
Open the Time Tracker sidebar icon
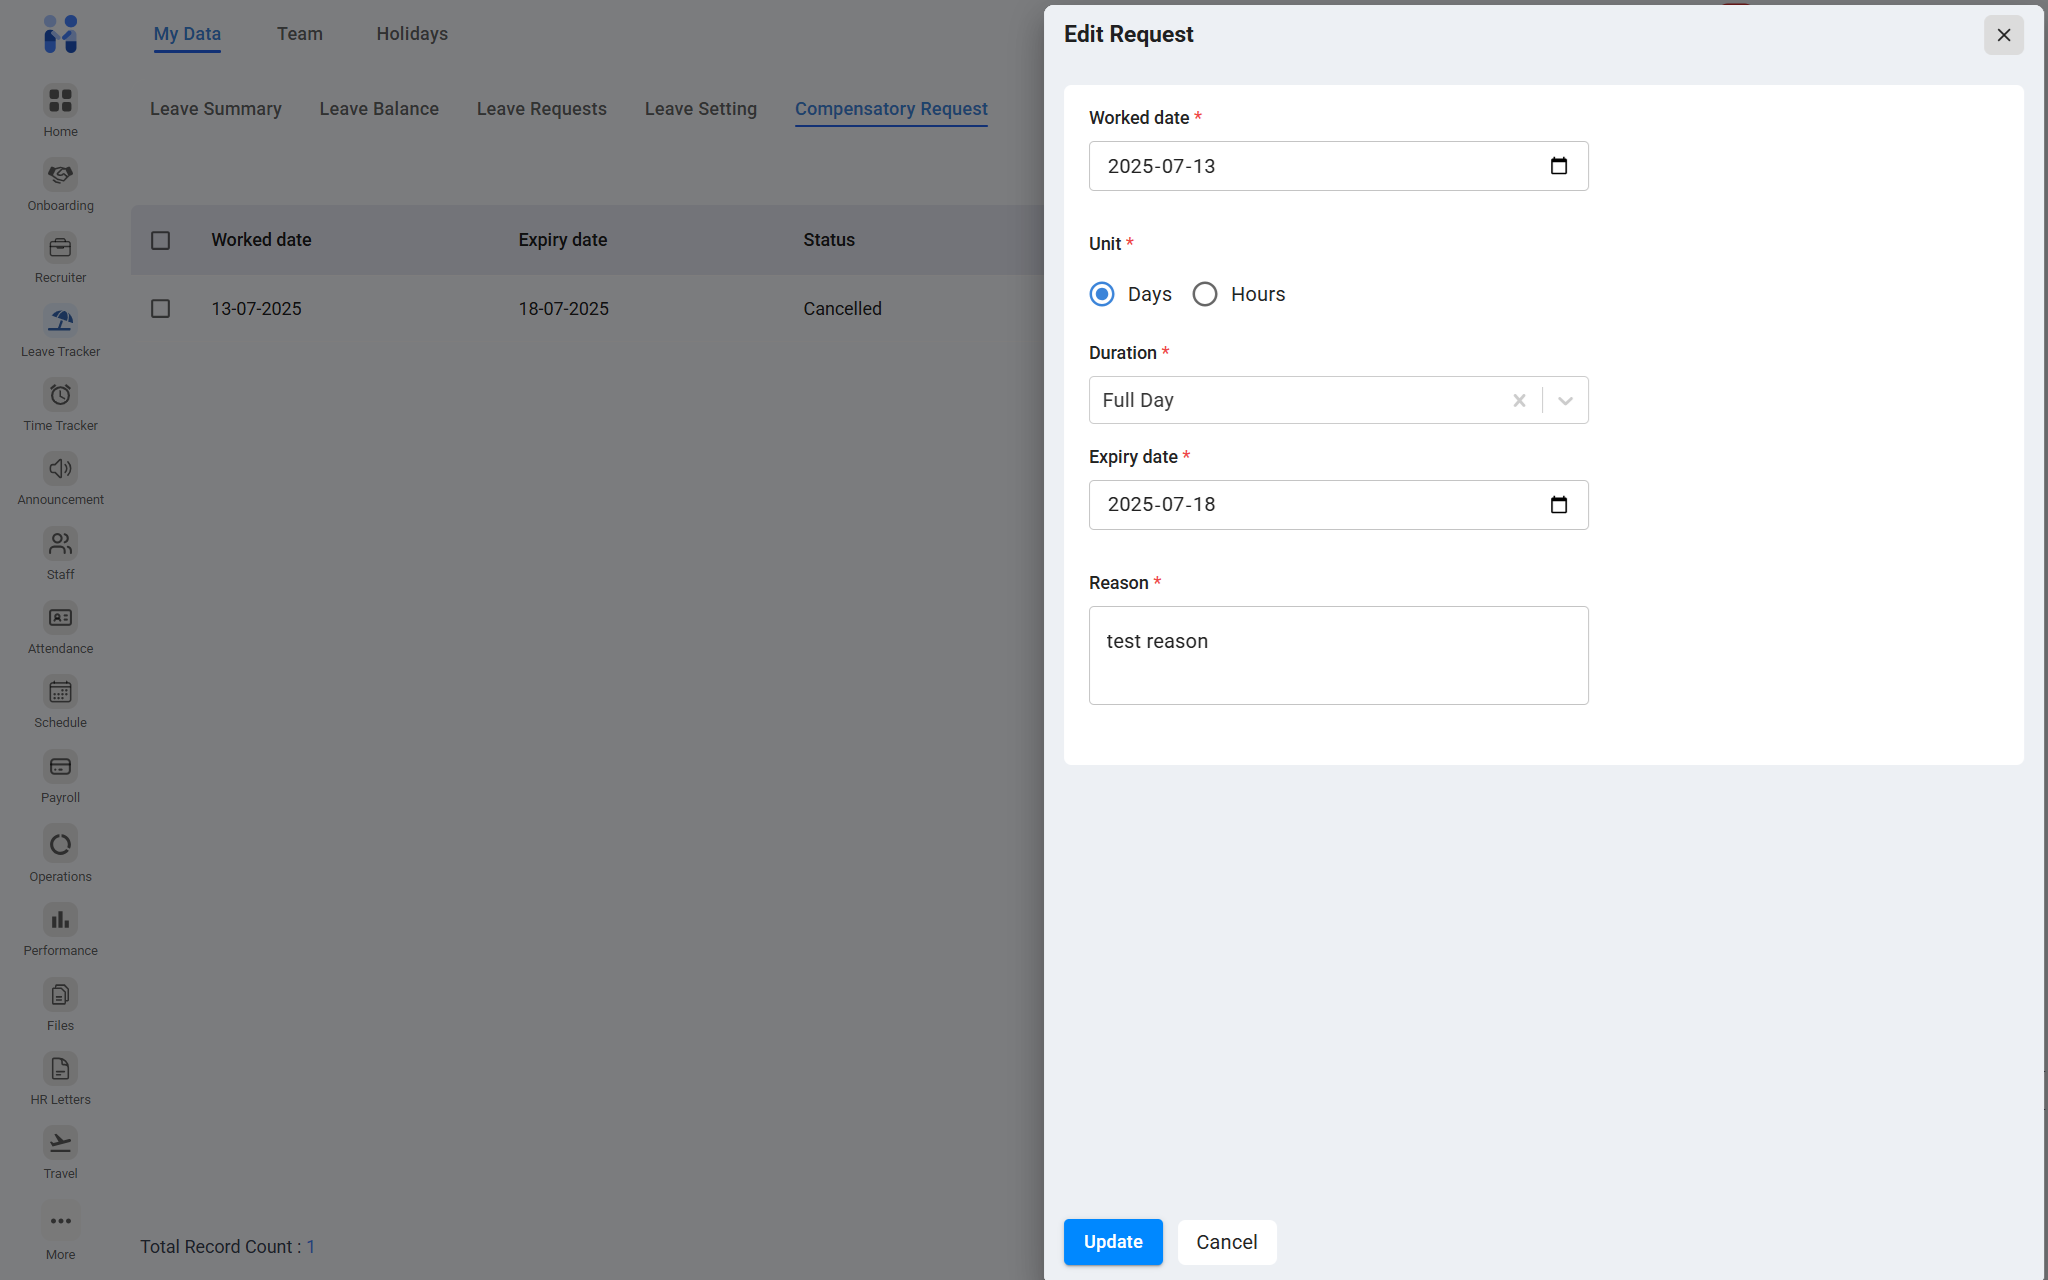[60, 395]
